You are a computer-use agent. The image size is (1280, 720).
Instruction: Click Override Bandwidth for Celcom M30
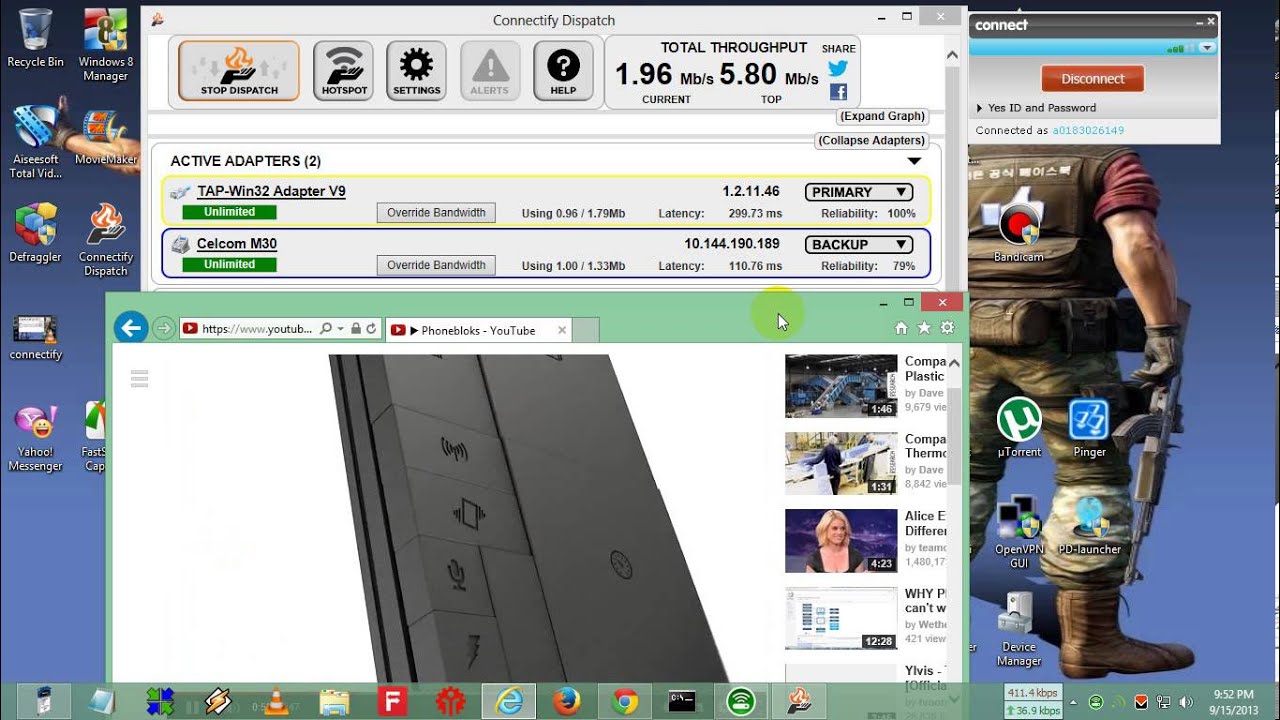point(436,265)
